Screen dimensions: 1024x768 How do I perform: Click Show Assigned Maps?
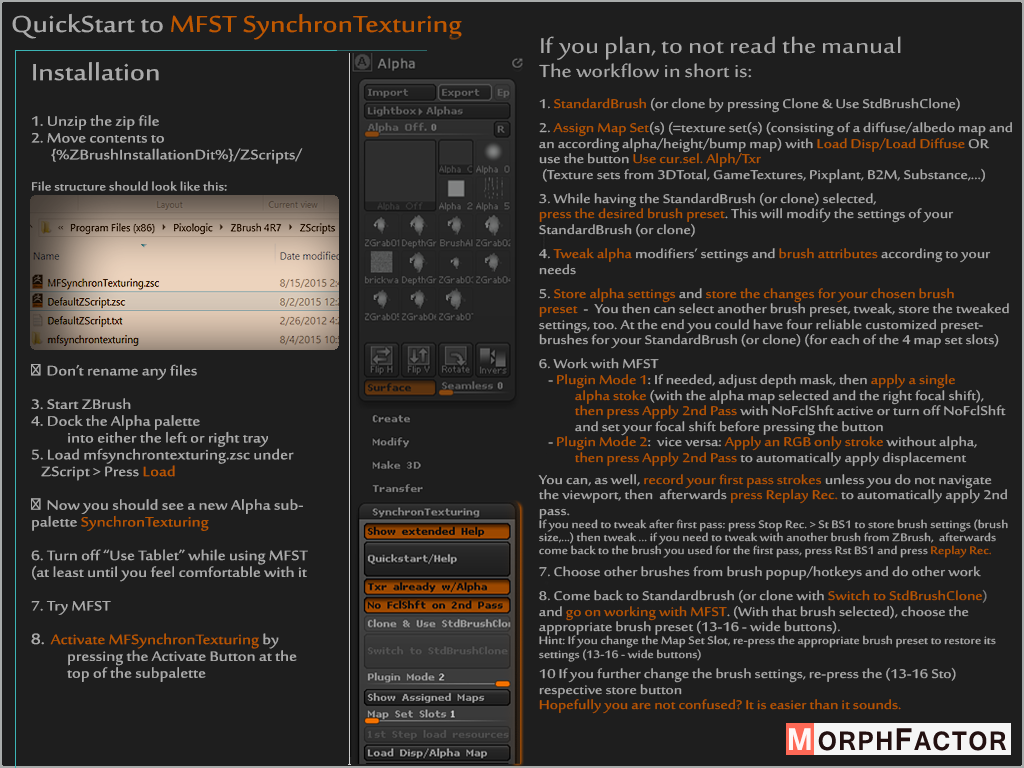(438, 697)
